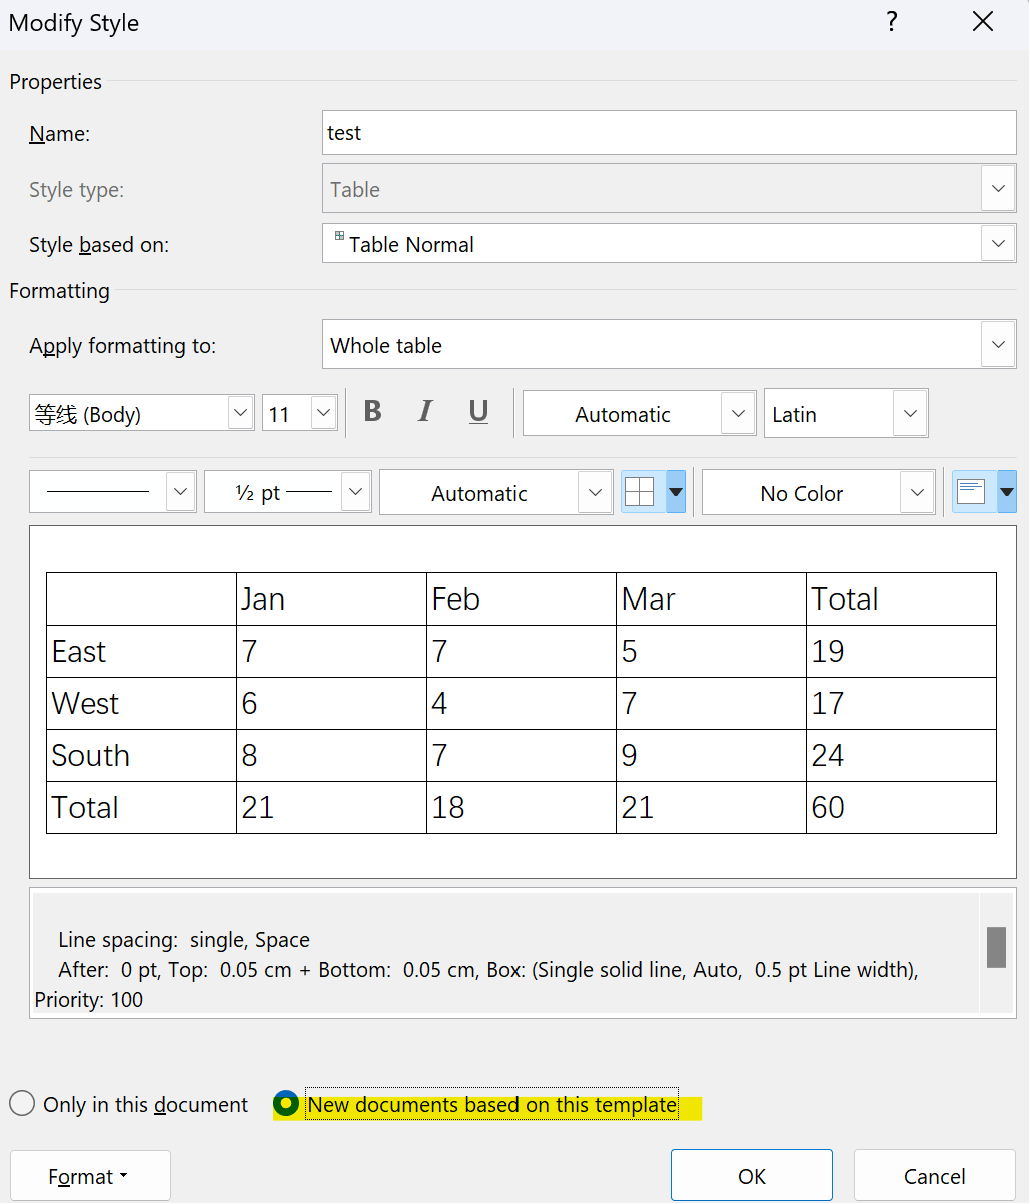1030x1204 pixels.
Task: Apply all borders using the grid icon
Action: click(x=639, y=492)
